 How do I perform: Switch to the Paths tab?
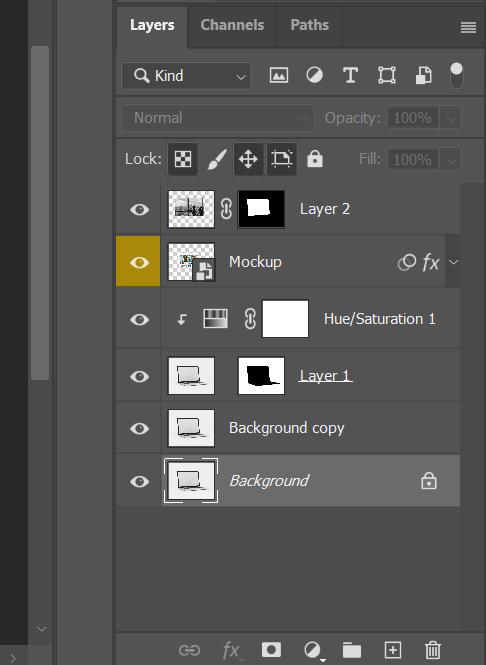[x=309, y=25]
